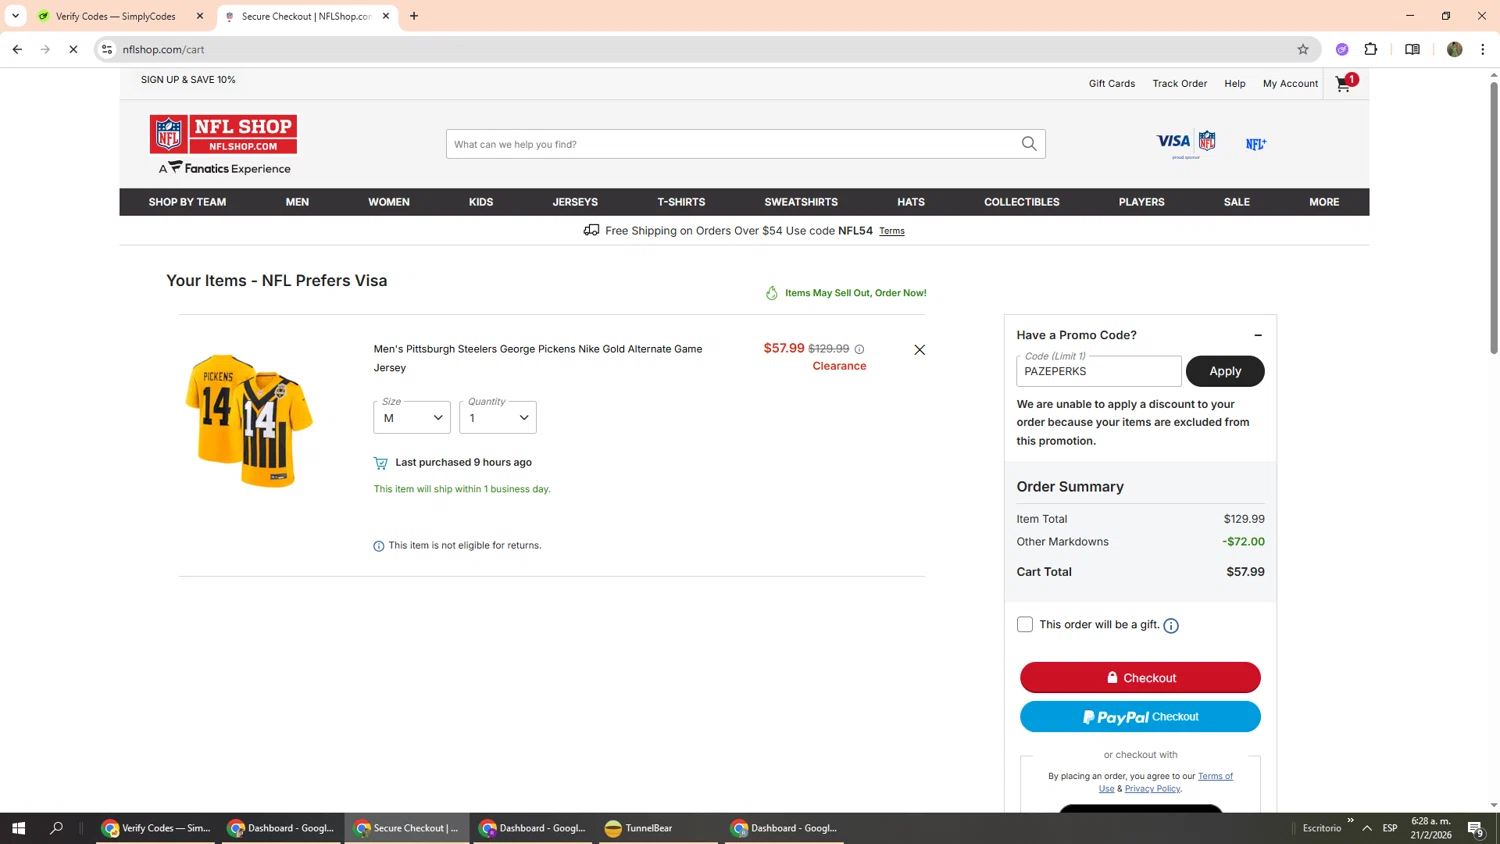
Task: View site information icon in address bar
Action: [x=107, y=49]
